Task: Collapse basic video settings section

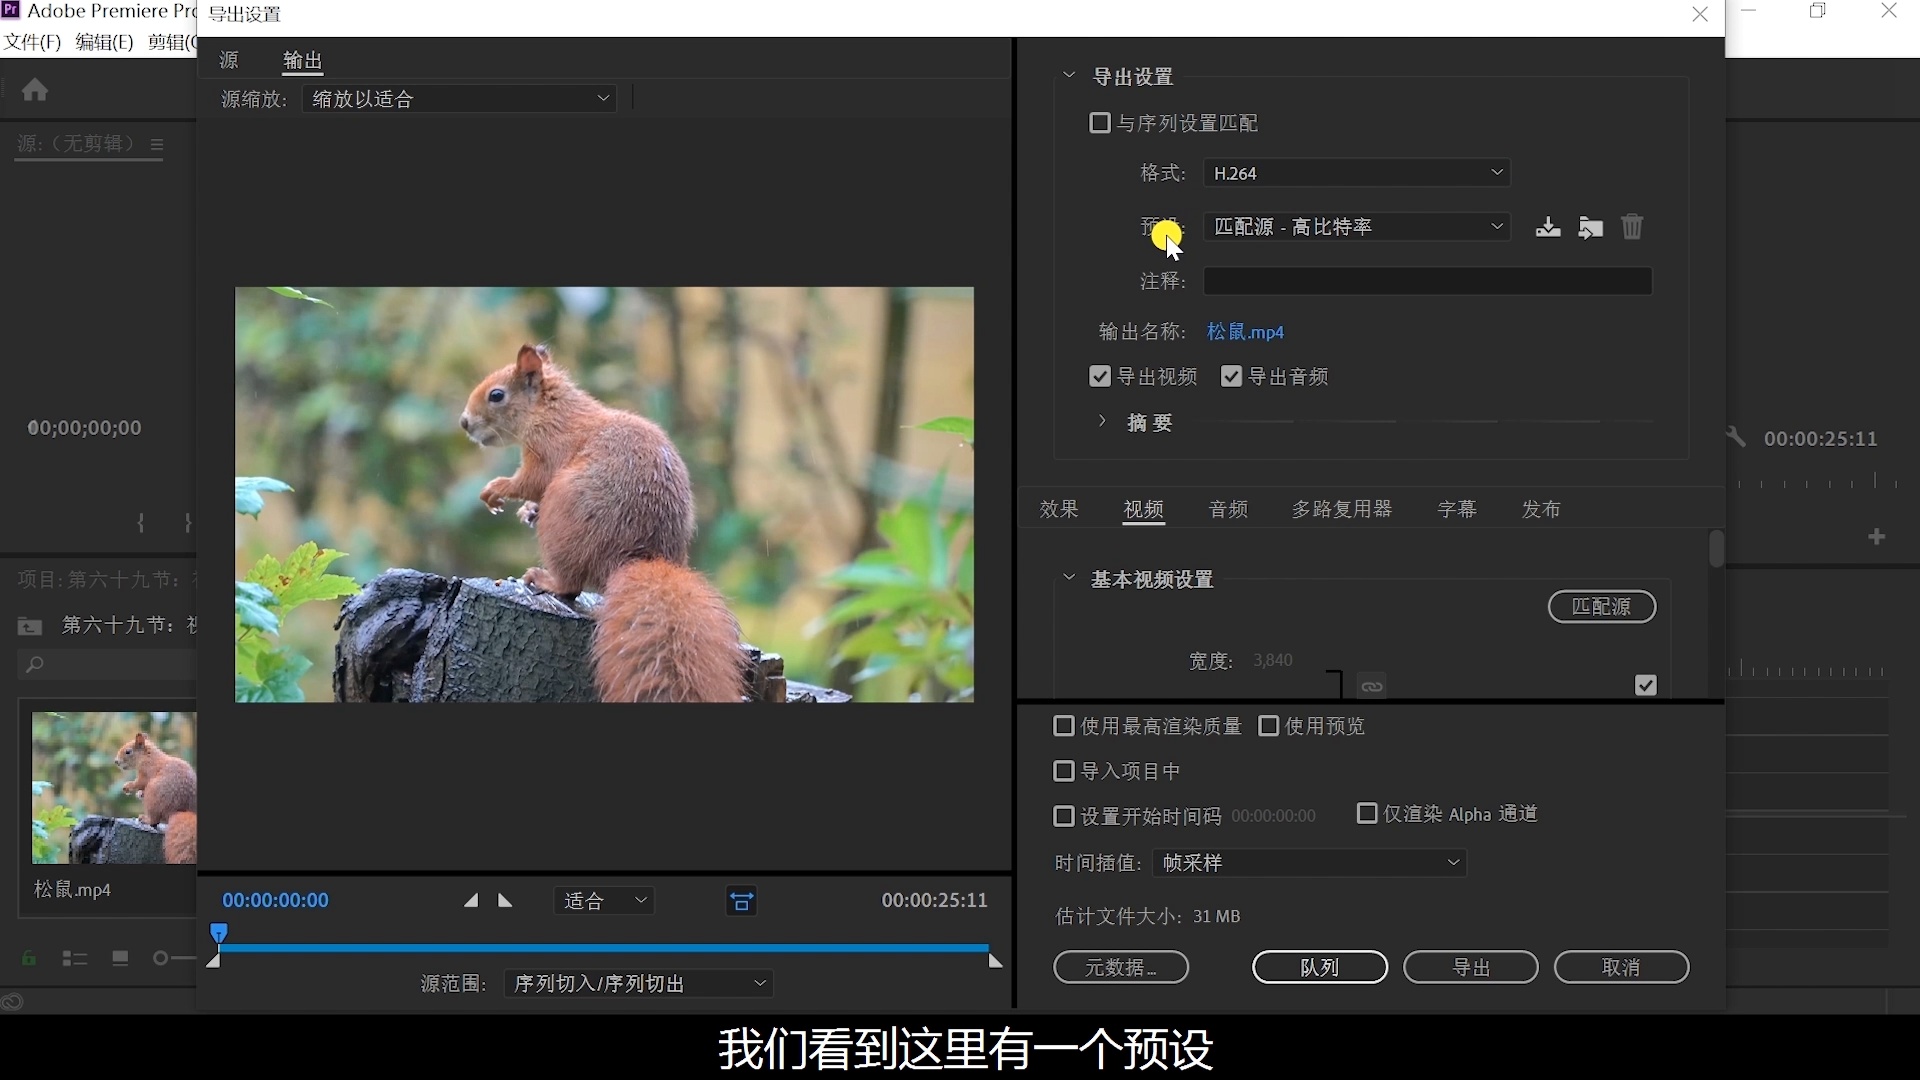Action: 1069,578
